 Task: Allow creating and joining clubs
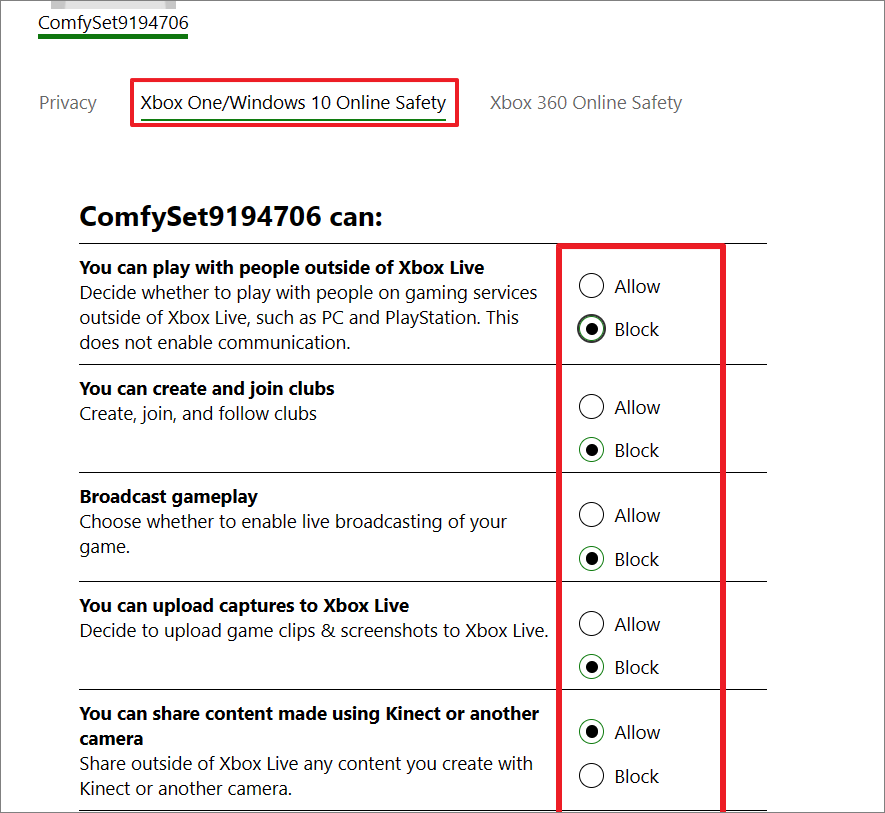point(592,406)
